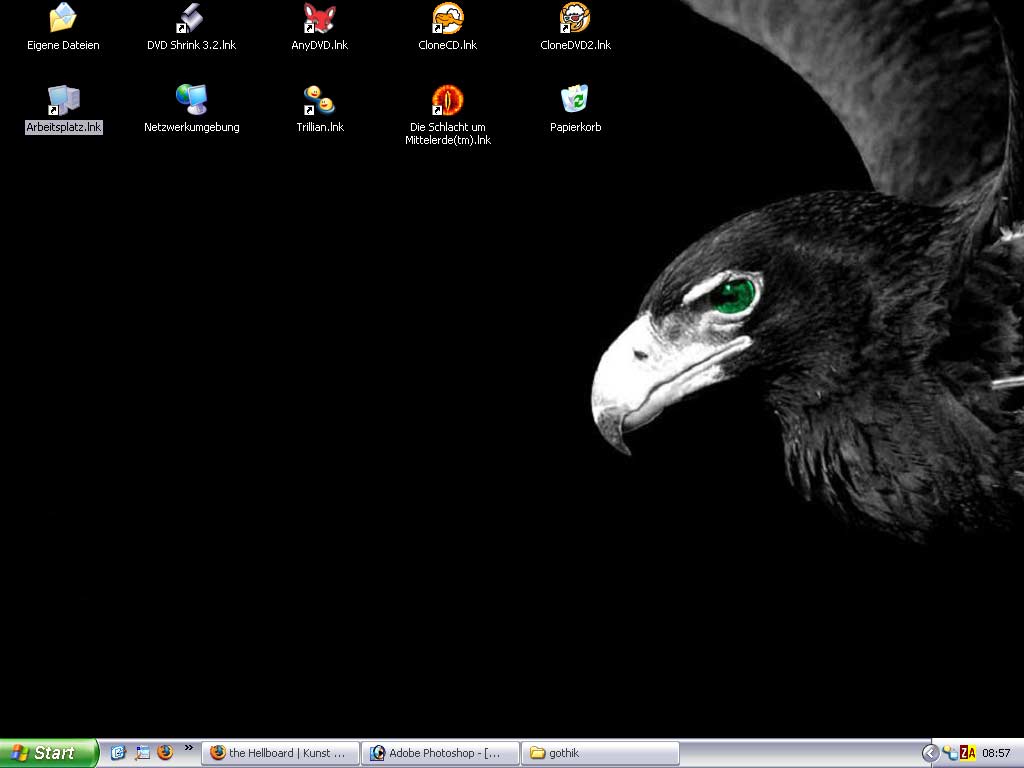Select the AnyDVD fox icon
The image size is (1024, 768).
point(319,18)
